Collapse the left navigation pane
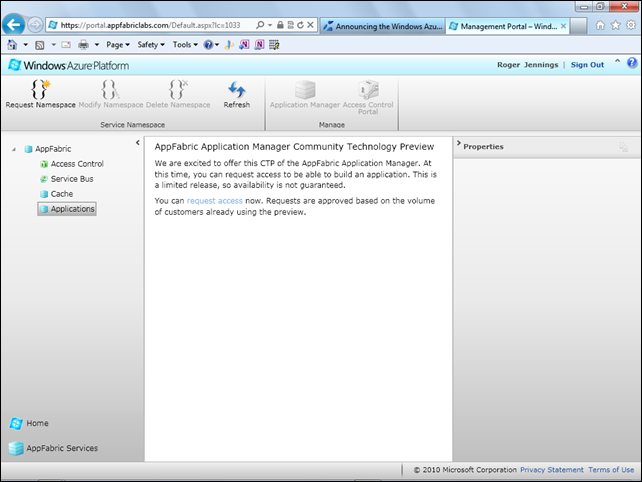The width and height of the screenshot is (642, 482). [x=138, y=143]
